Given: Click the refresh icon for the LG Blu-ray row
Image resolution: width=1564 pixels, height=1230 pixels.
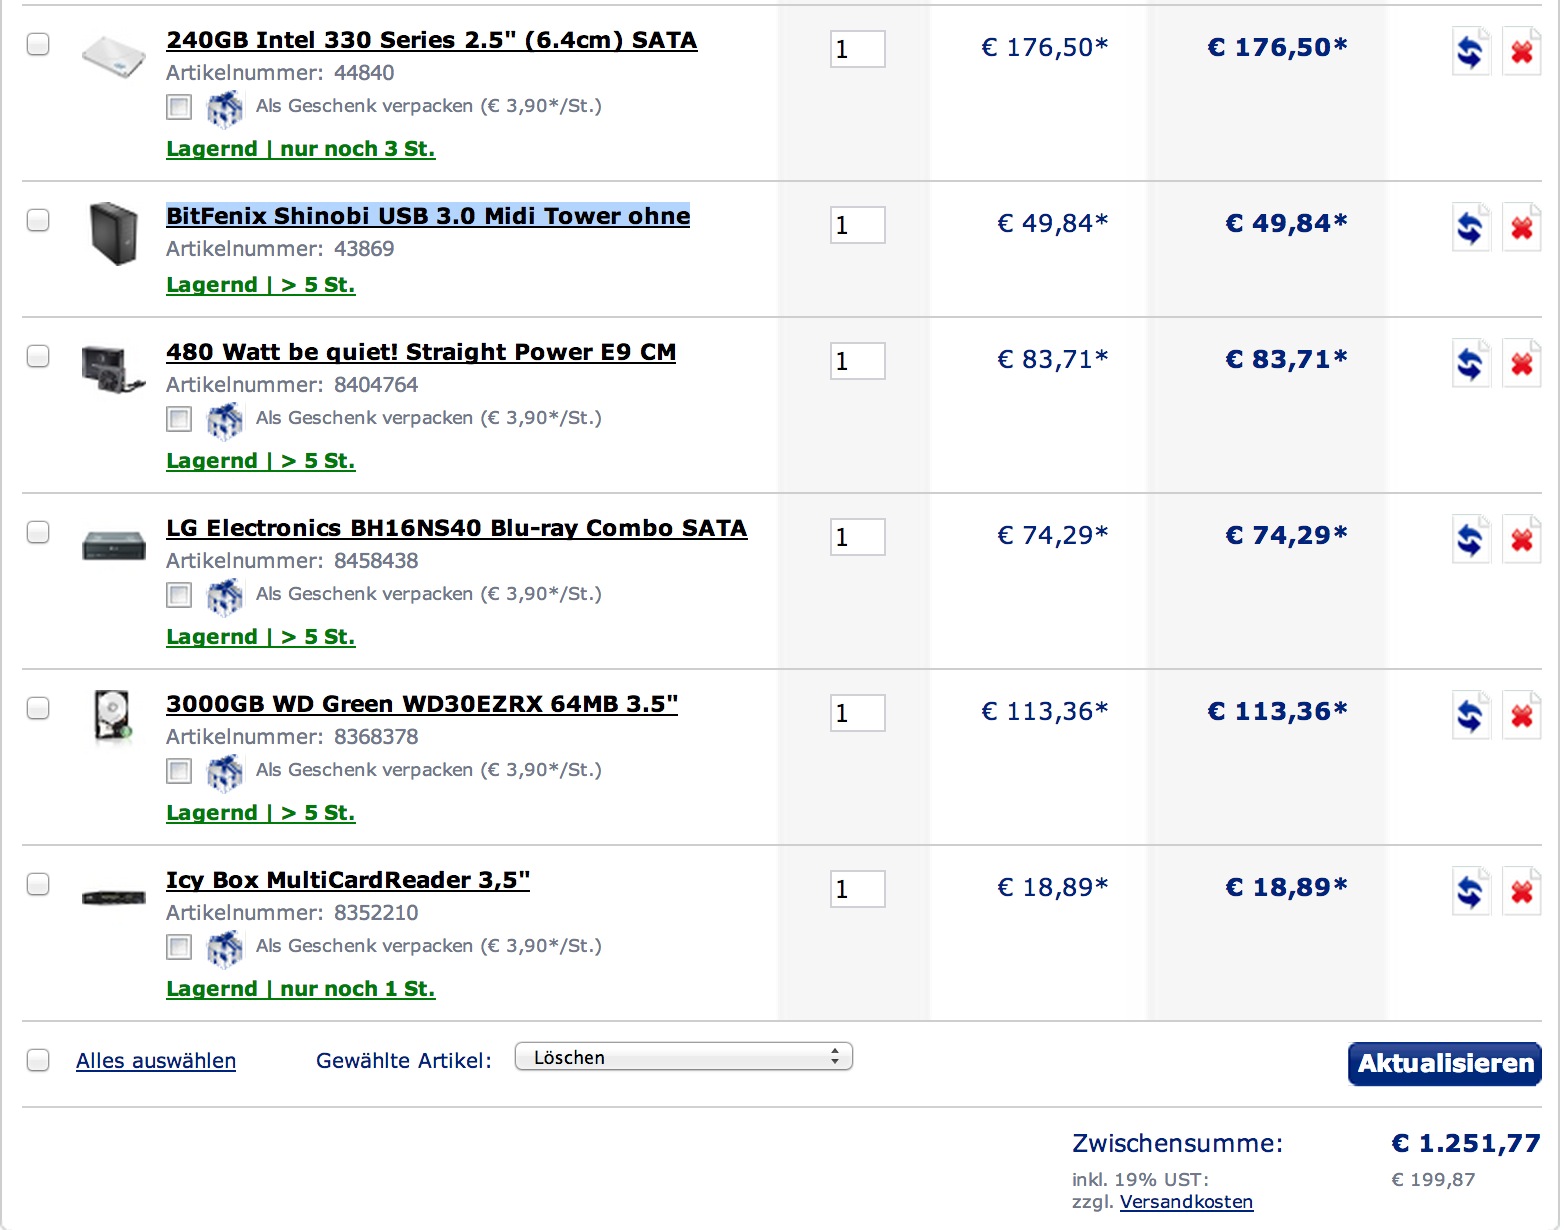Looking at the screenshot, I should pyautogui.click(x=1471, y=539).
